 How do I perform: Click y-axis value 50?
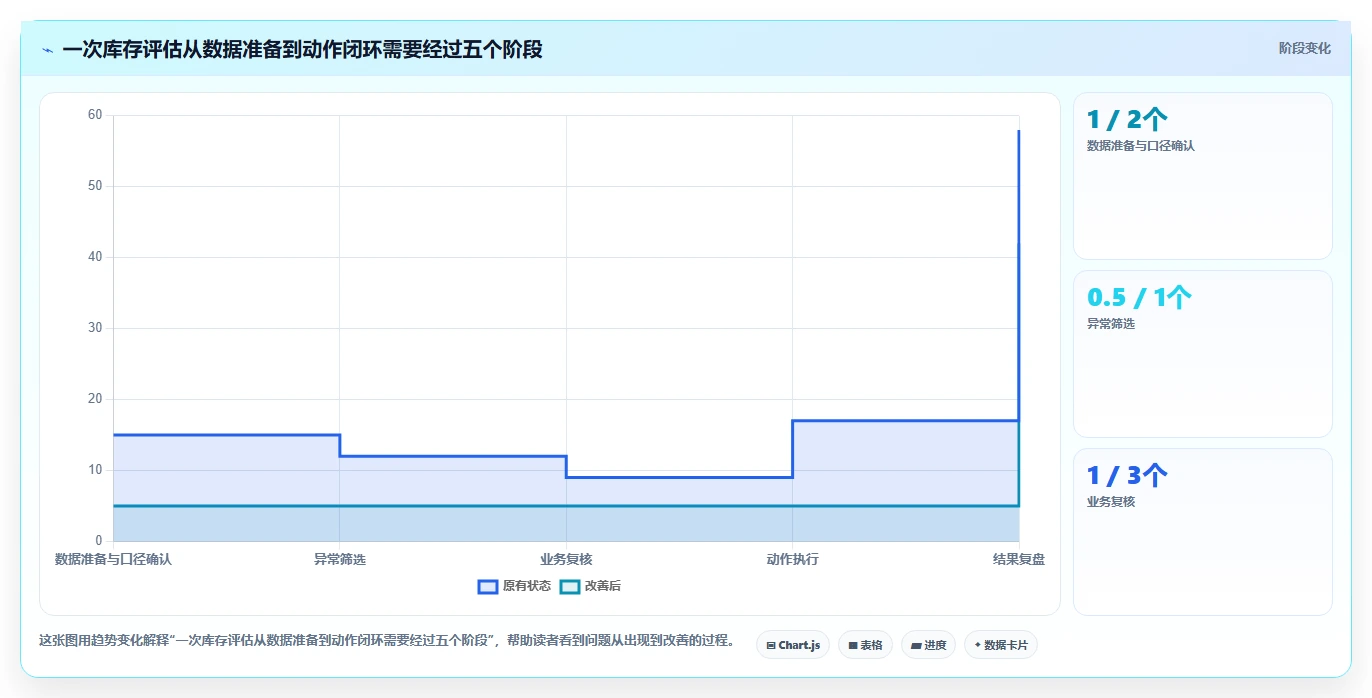tap(95, 186)
